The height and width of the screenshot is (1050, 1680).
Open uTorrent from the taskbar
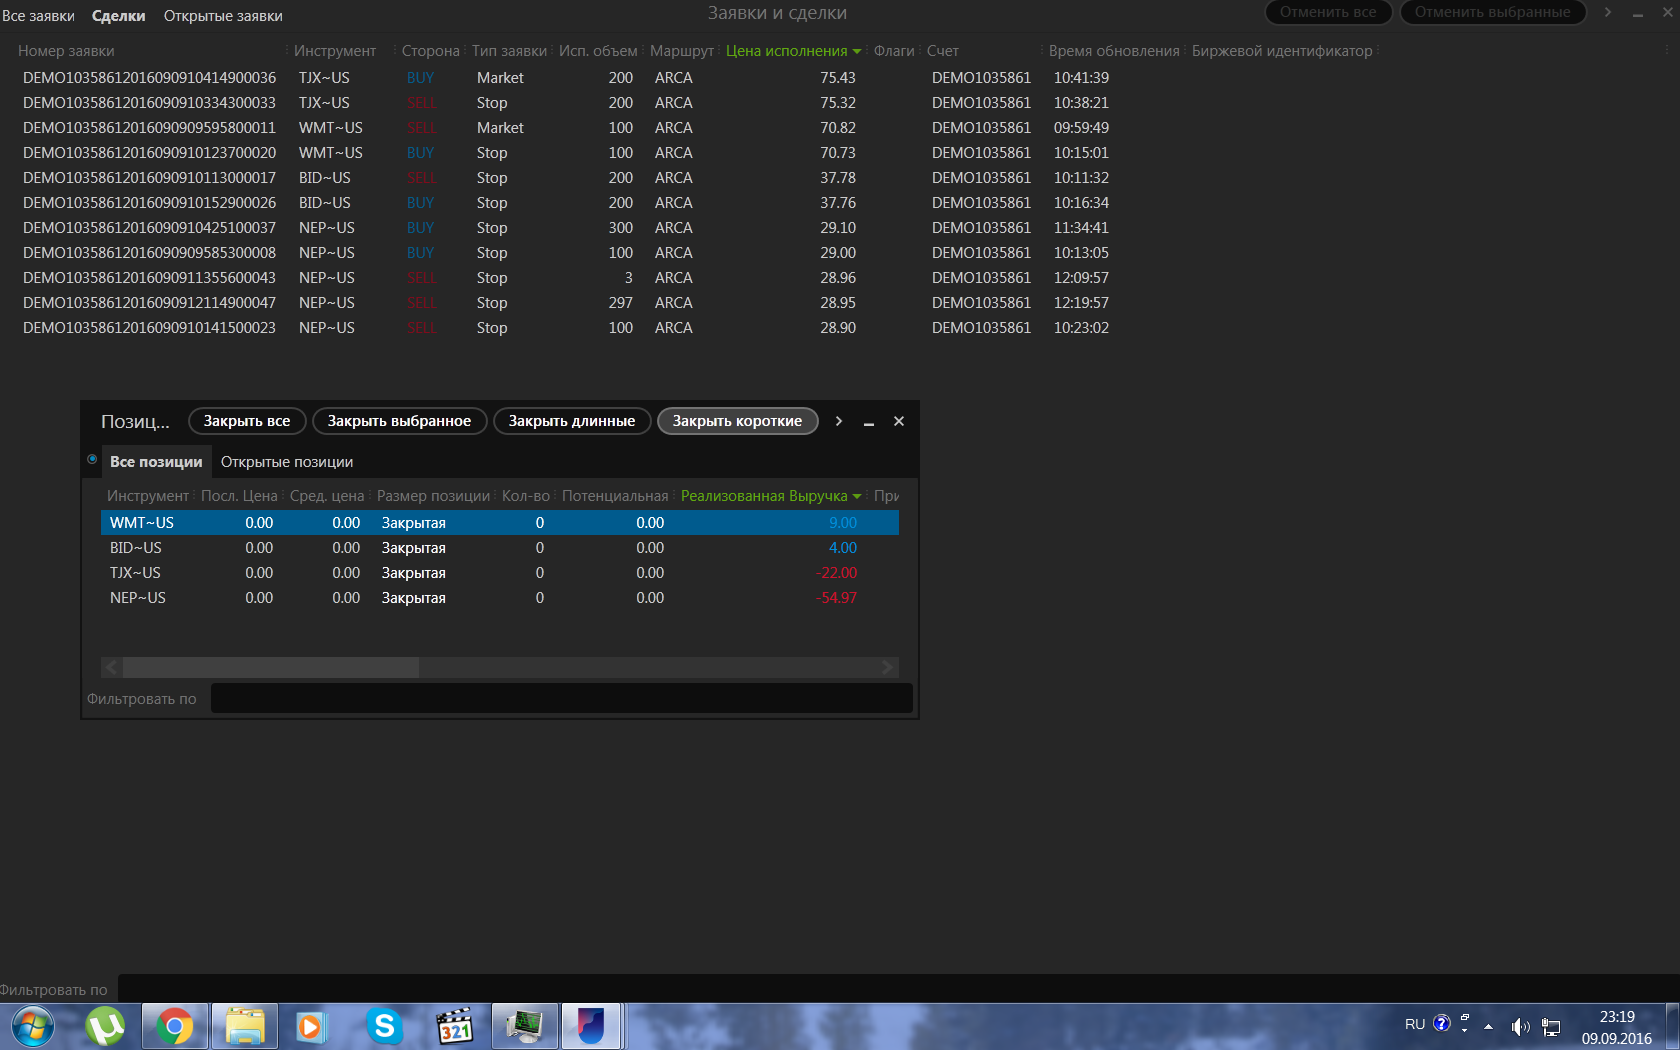tap(105, 1027)
